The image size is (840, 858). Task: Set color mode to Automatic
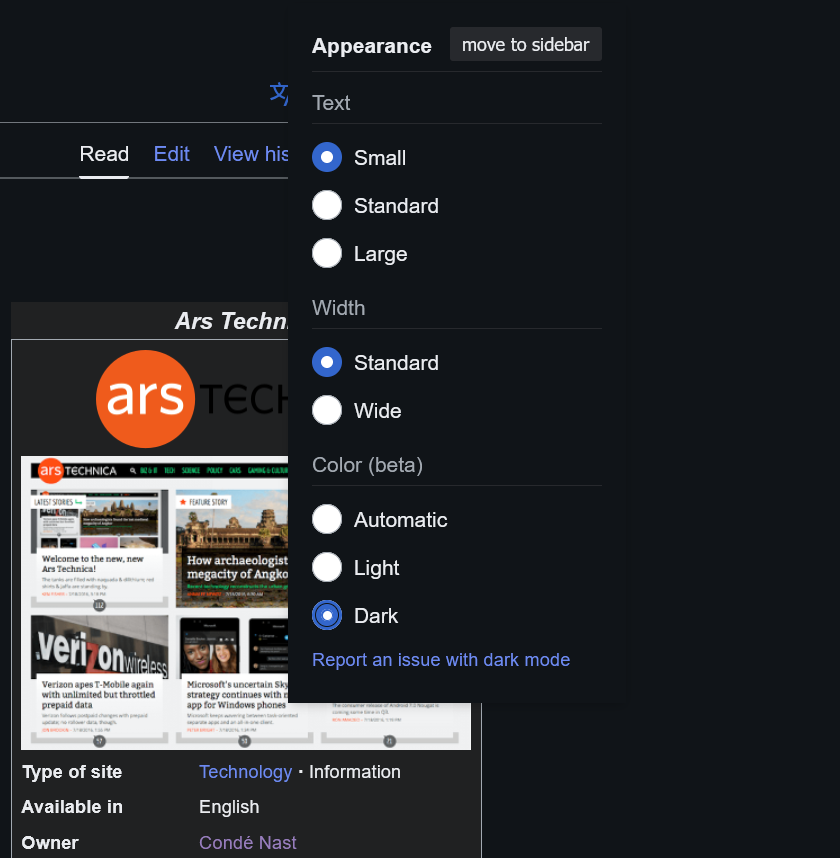(327, 519)
